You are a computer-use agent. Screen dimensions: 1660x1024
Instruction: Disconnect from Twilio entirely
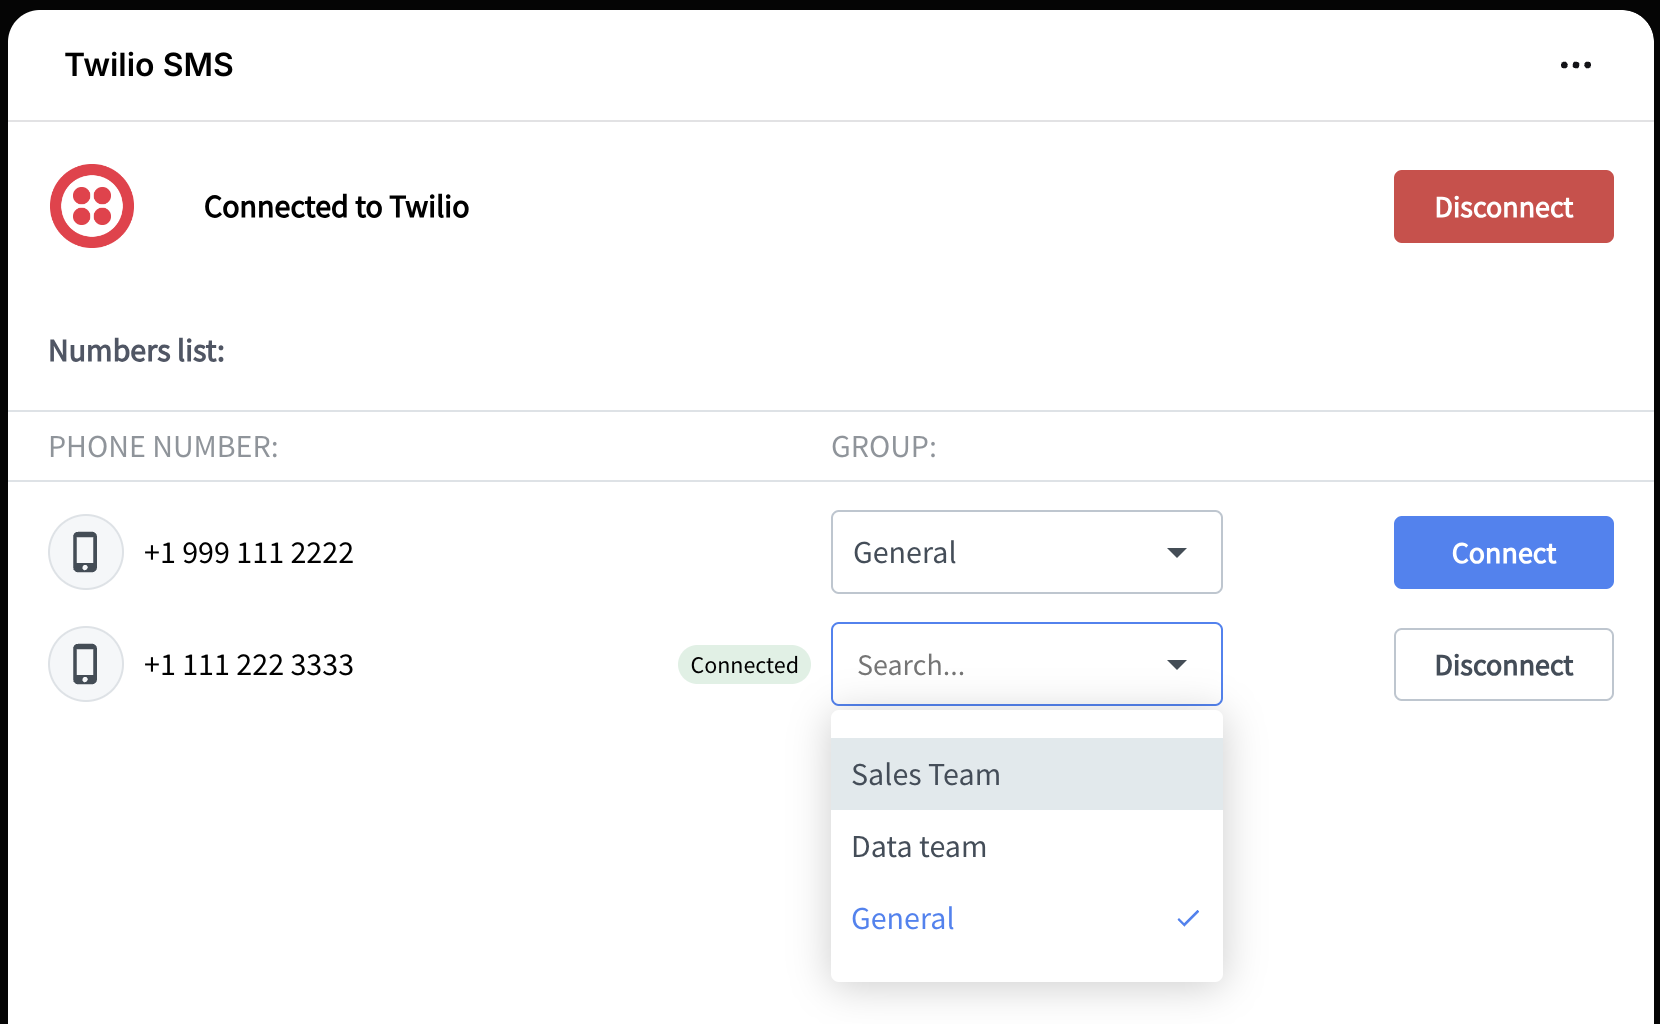pyautogui.click(x=1503, y=206)
